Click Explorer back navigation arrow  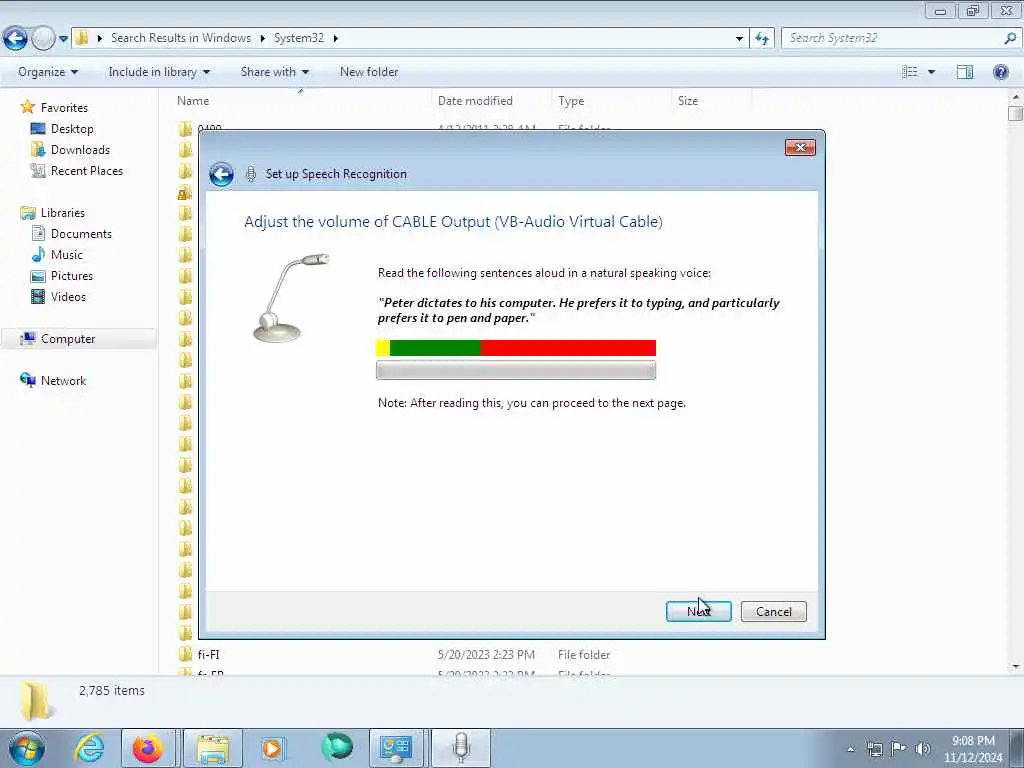coord(15,39)
